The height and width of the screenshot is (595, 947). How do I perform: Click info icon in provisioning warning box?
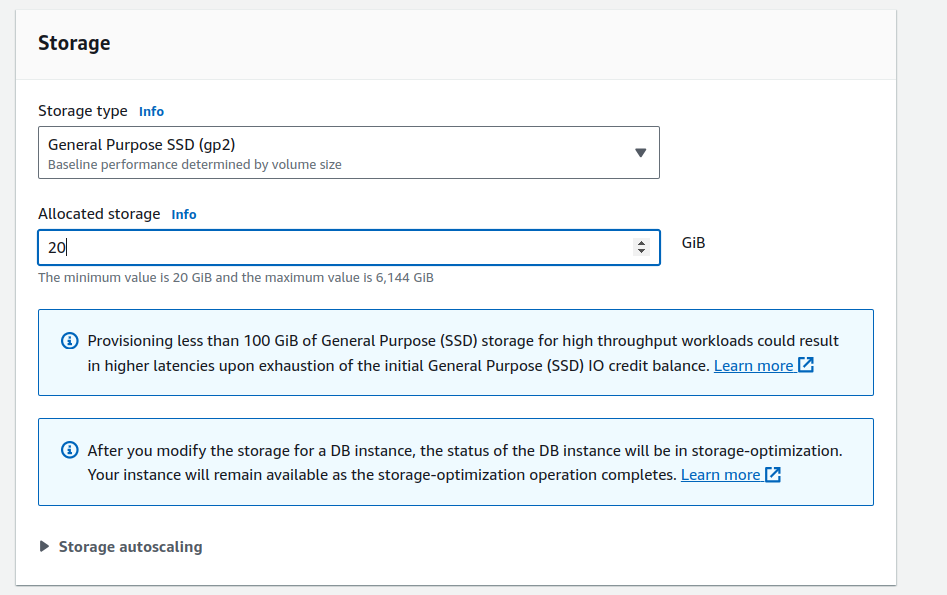(x=69, y=341)
